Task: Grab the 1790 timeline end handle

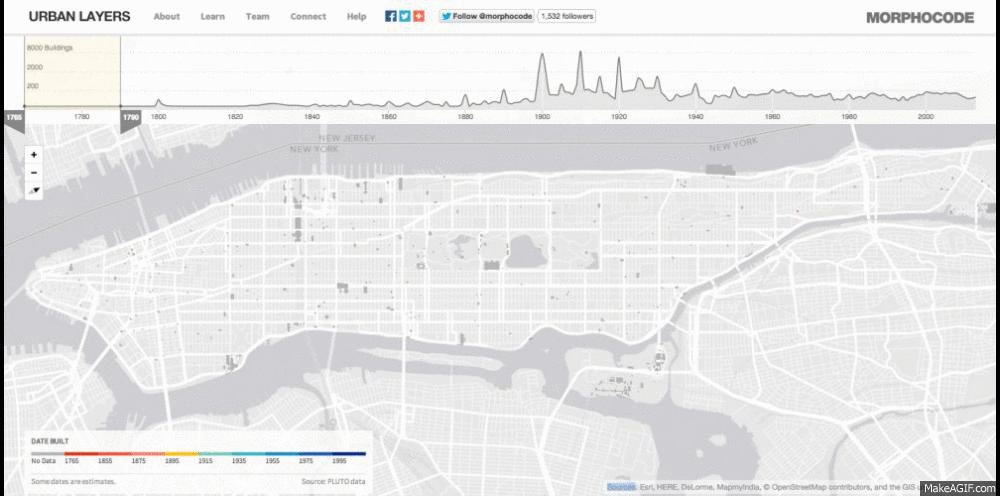Action: coord(130,117)
